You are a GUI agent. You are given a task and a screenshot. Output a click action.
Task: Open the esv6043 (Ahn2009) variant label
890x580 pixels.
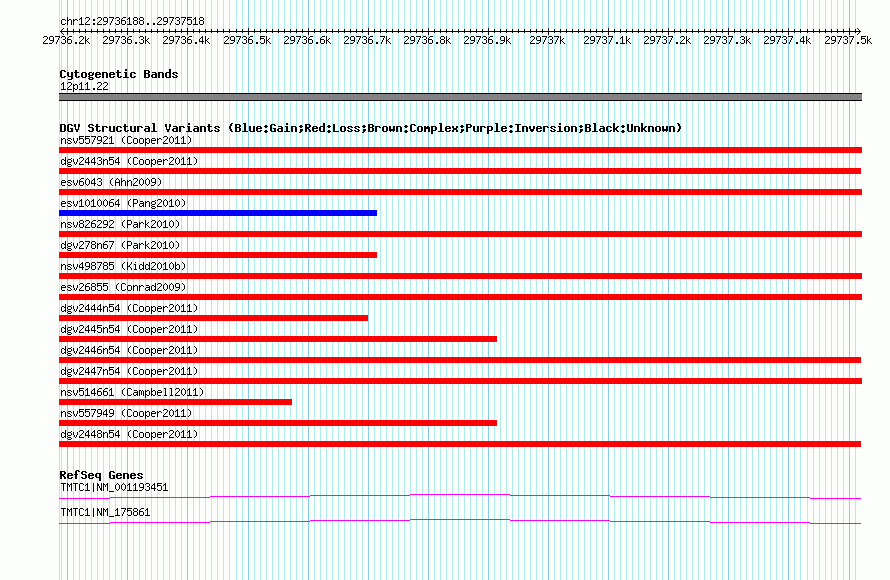tap(111, 182)
